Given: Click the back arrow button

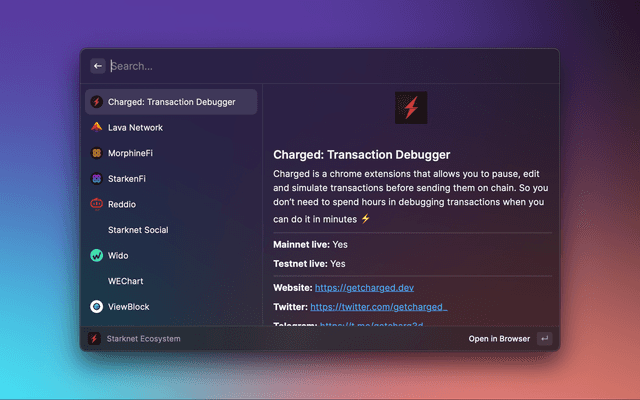Looking at the screenshot, I should click(98, 66).
